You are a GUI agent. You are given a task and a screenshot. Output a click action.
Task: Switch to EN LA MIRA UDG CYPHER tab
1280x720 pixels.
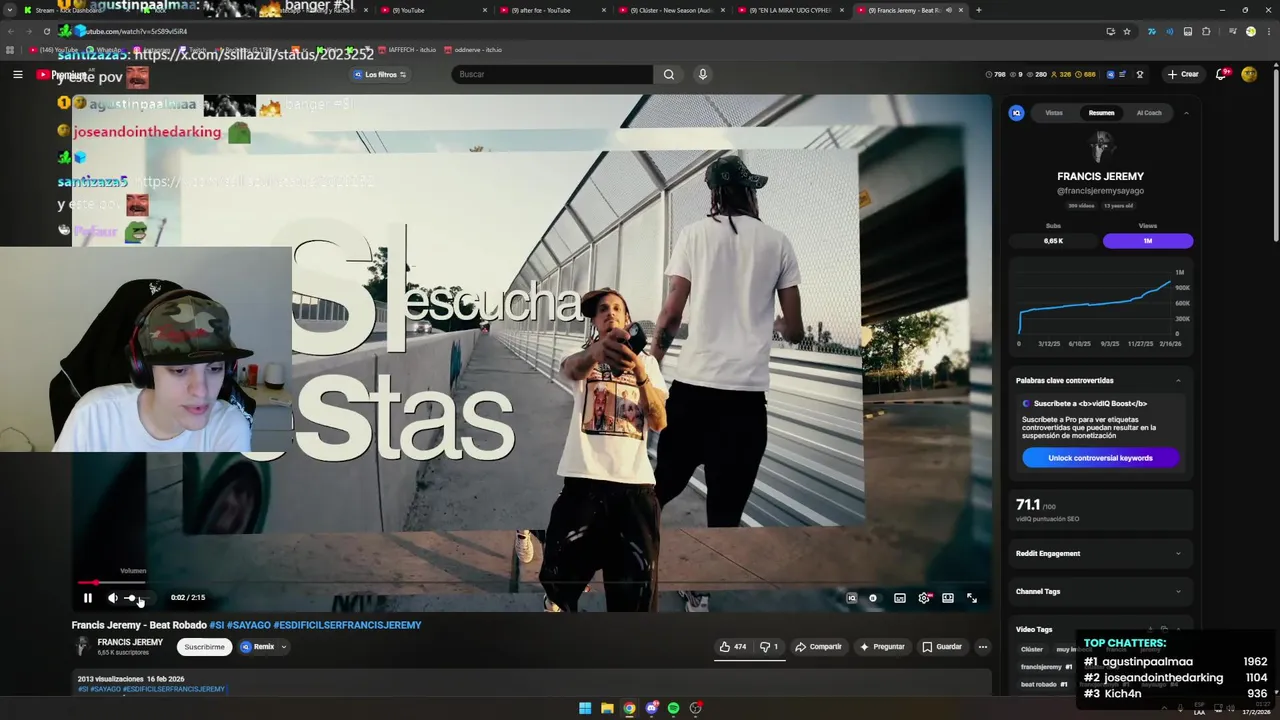click(x=790, y=10)
